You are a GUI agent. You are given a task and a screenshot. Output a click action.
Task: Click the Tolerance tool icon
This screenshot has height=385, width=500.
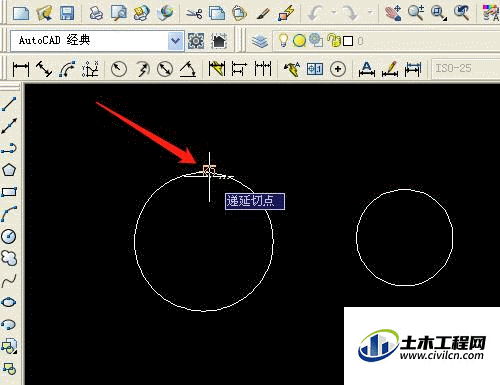pyautogui.click(x=315, y=69)
